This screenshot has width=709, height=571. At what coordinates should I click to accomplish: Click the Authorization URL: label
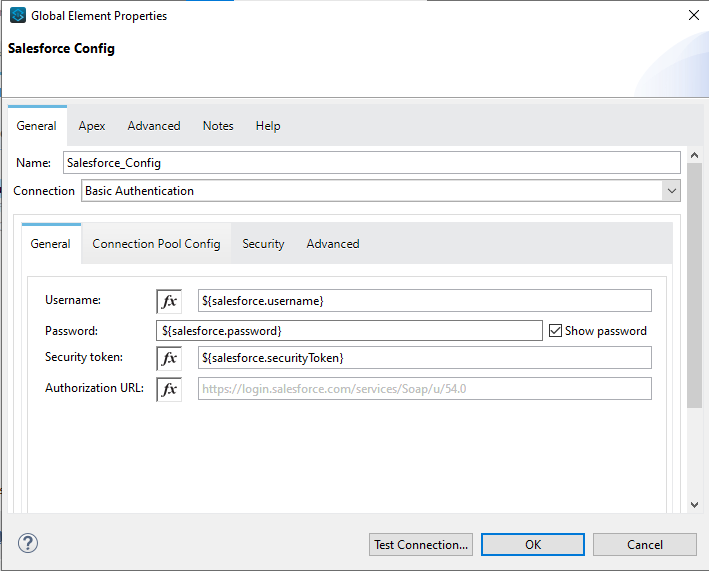point(94,387)
